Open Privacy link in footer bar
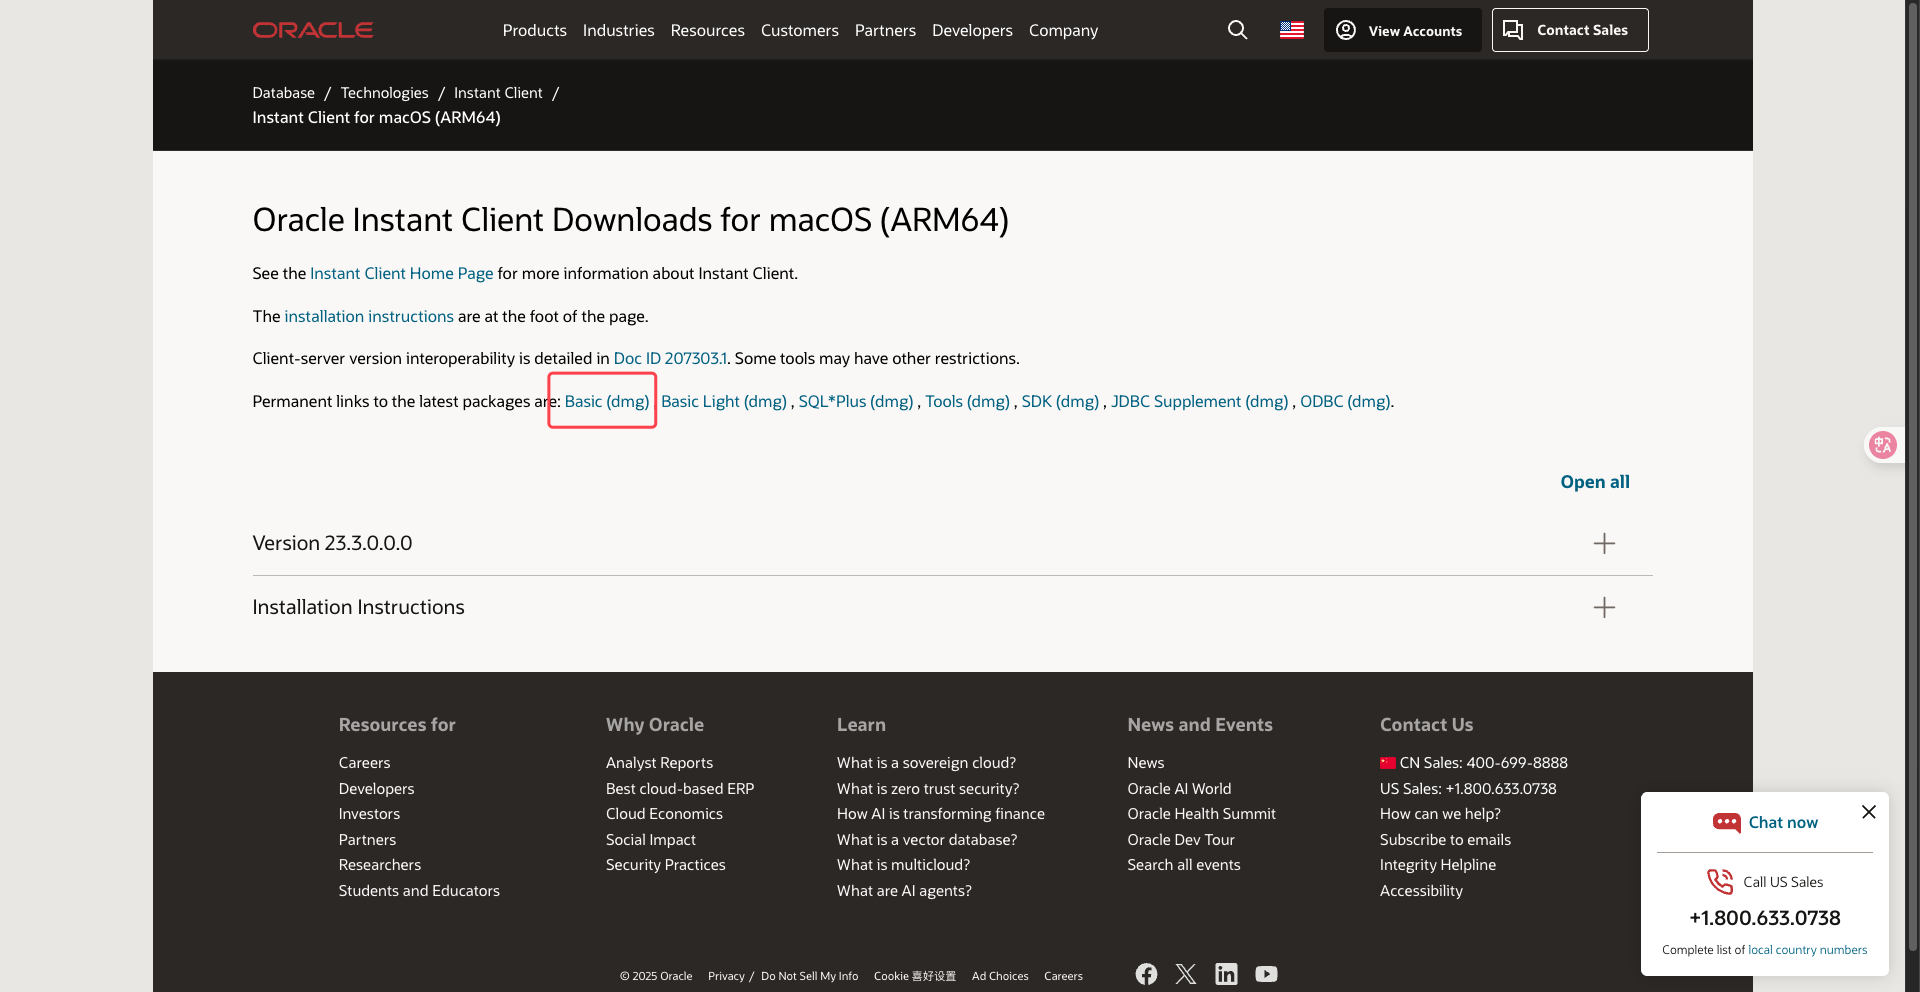Screen dimensions: 1920x992 click(726, 977)
